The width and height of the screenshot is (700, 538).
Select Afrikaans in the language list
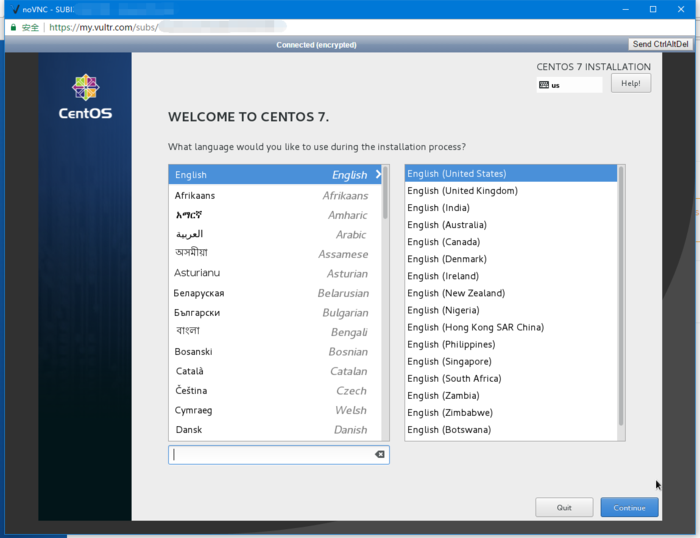tap(275, 196)
